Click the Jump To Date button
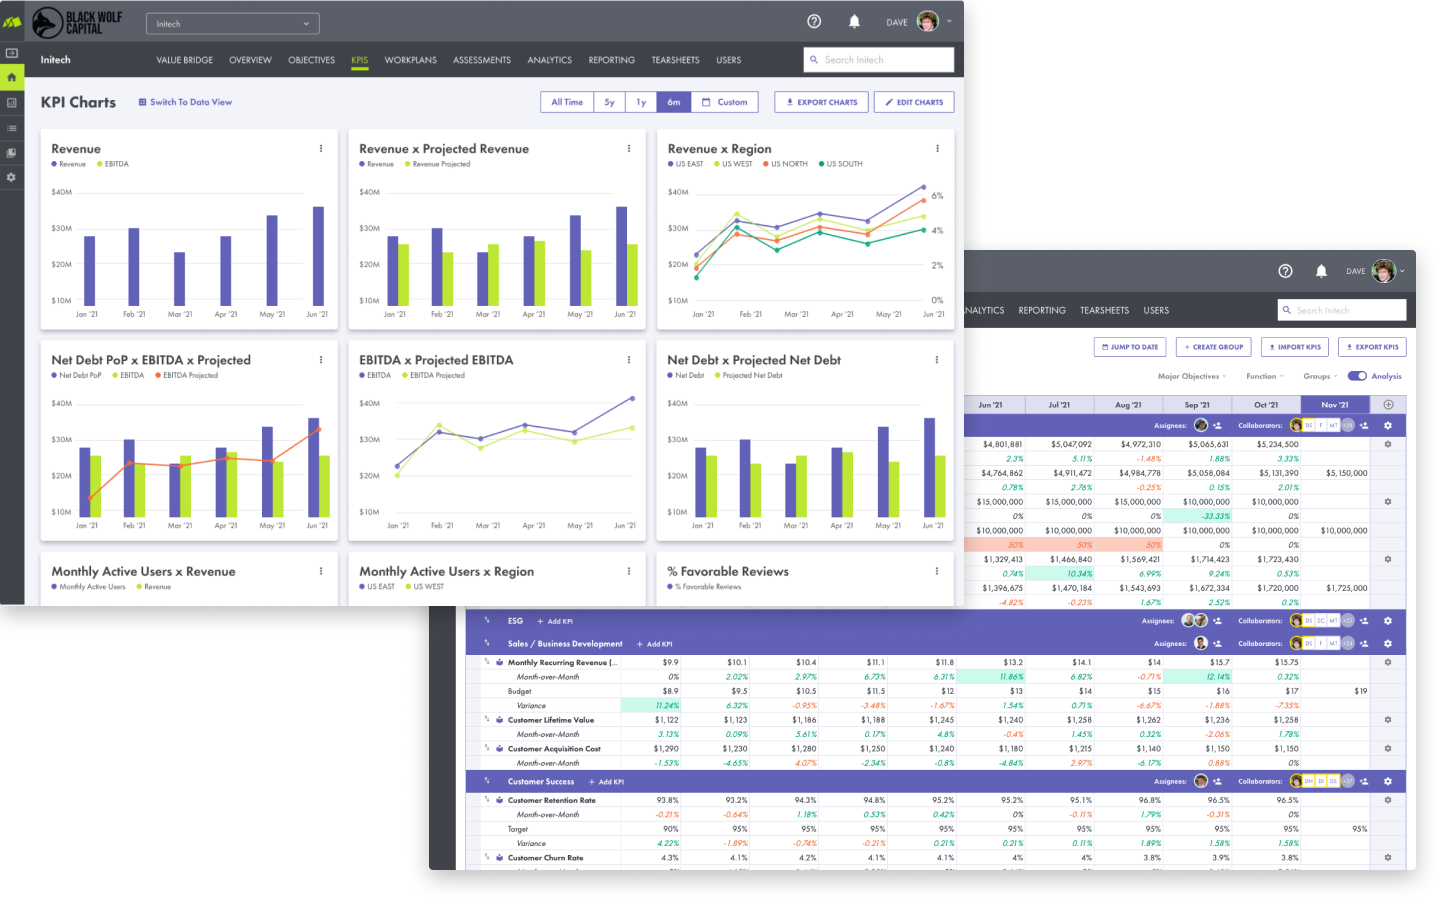The width and height of the screenshot is (1440, 900). 1130,347
